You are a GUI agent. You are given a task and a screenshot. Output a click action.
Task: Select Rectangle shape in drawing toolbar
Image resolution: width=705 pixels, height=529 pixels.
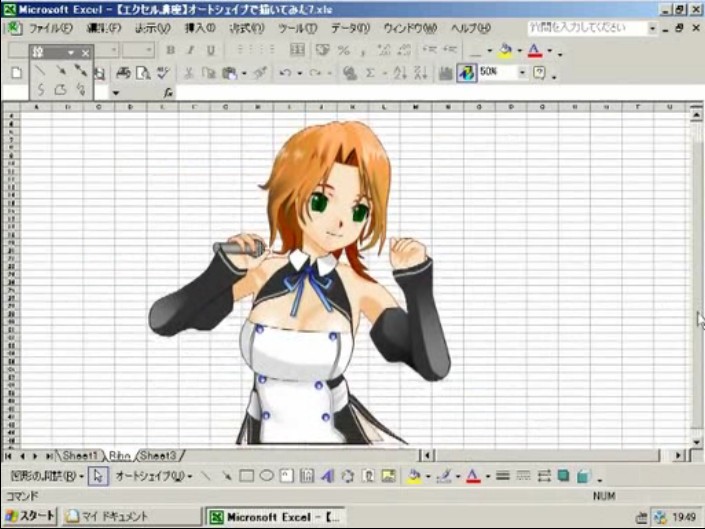tap(246, 476)
